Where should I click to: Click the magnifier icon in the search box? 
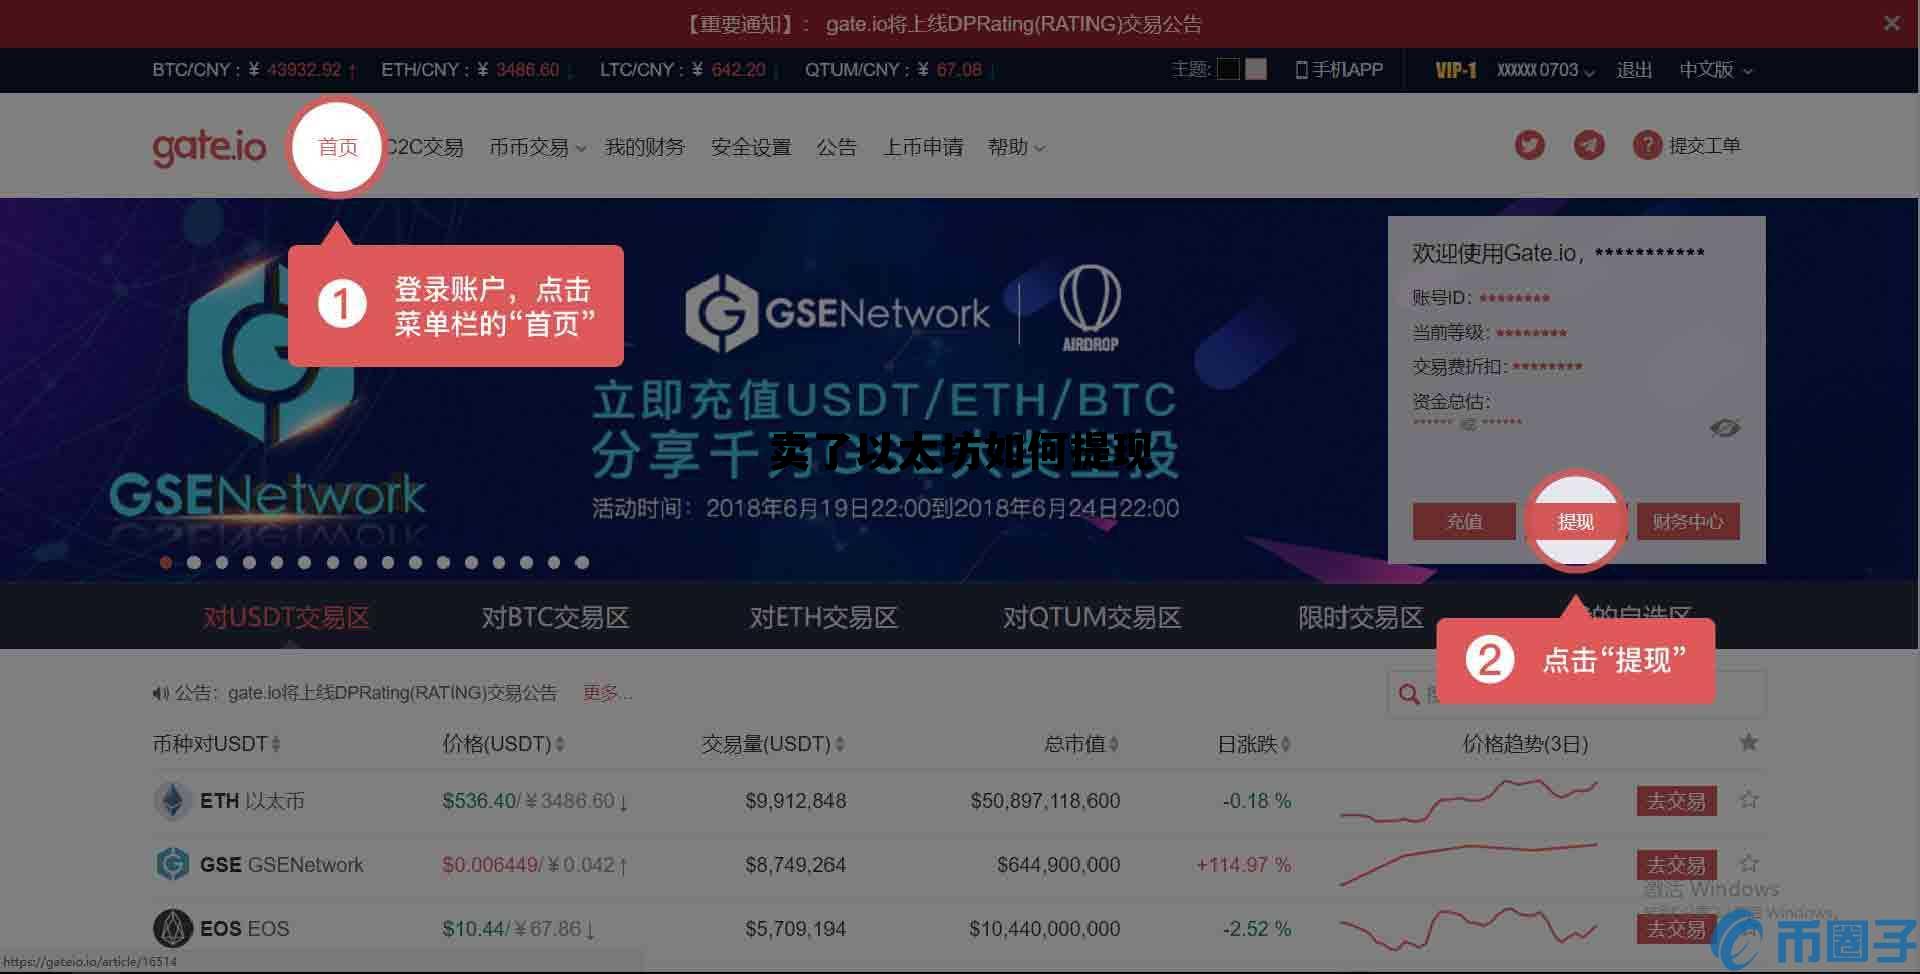tap(1408, 693)
